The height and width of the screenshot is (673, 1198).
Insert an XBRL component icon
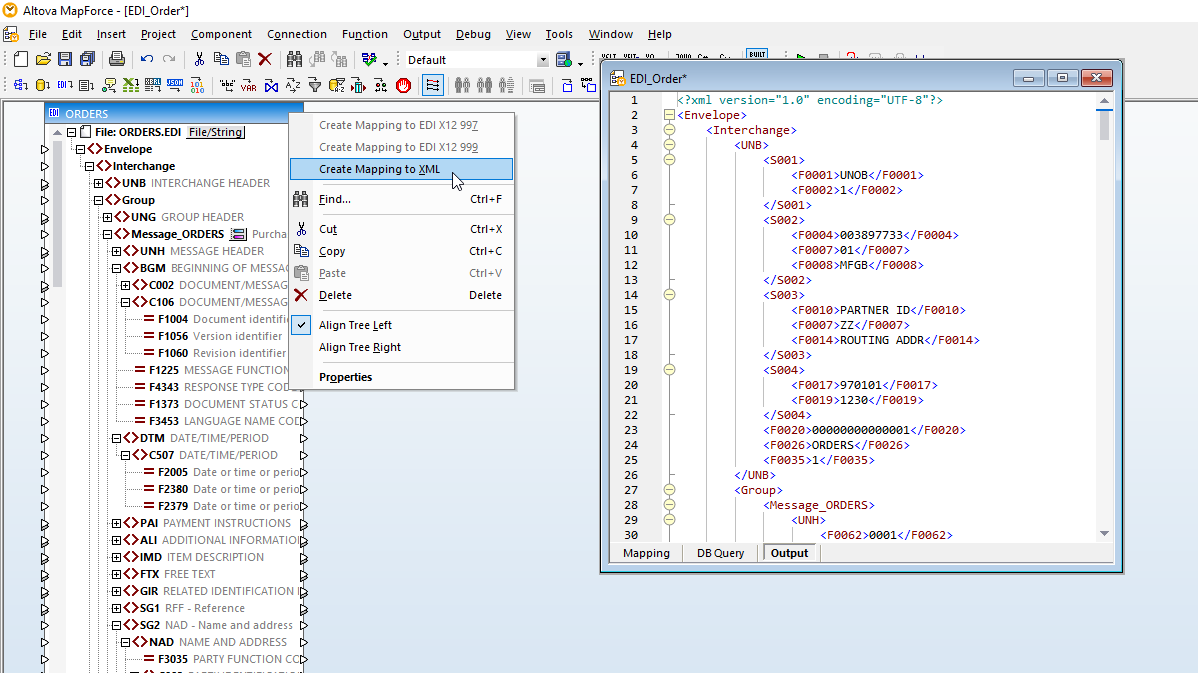153,86
